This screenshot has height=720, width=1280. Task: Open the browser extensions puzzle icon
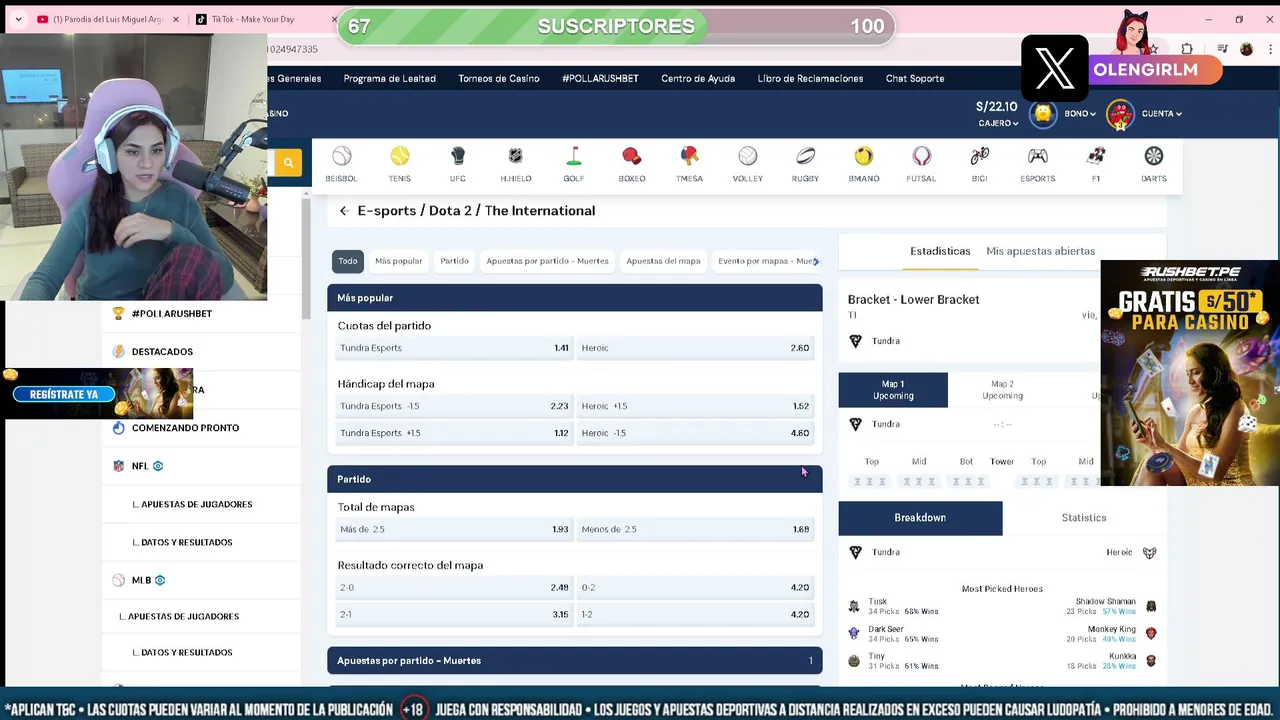[x=1187, y=49]
